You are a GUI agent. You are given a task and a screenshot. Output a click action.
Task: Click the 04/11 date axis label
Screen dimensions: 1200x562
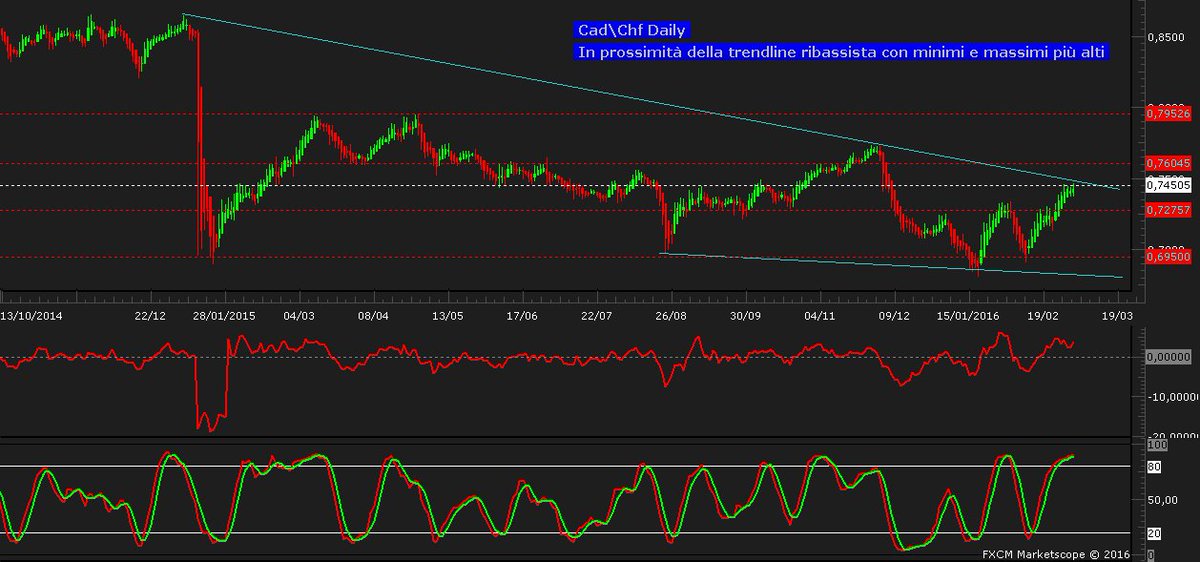point(819,315)
